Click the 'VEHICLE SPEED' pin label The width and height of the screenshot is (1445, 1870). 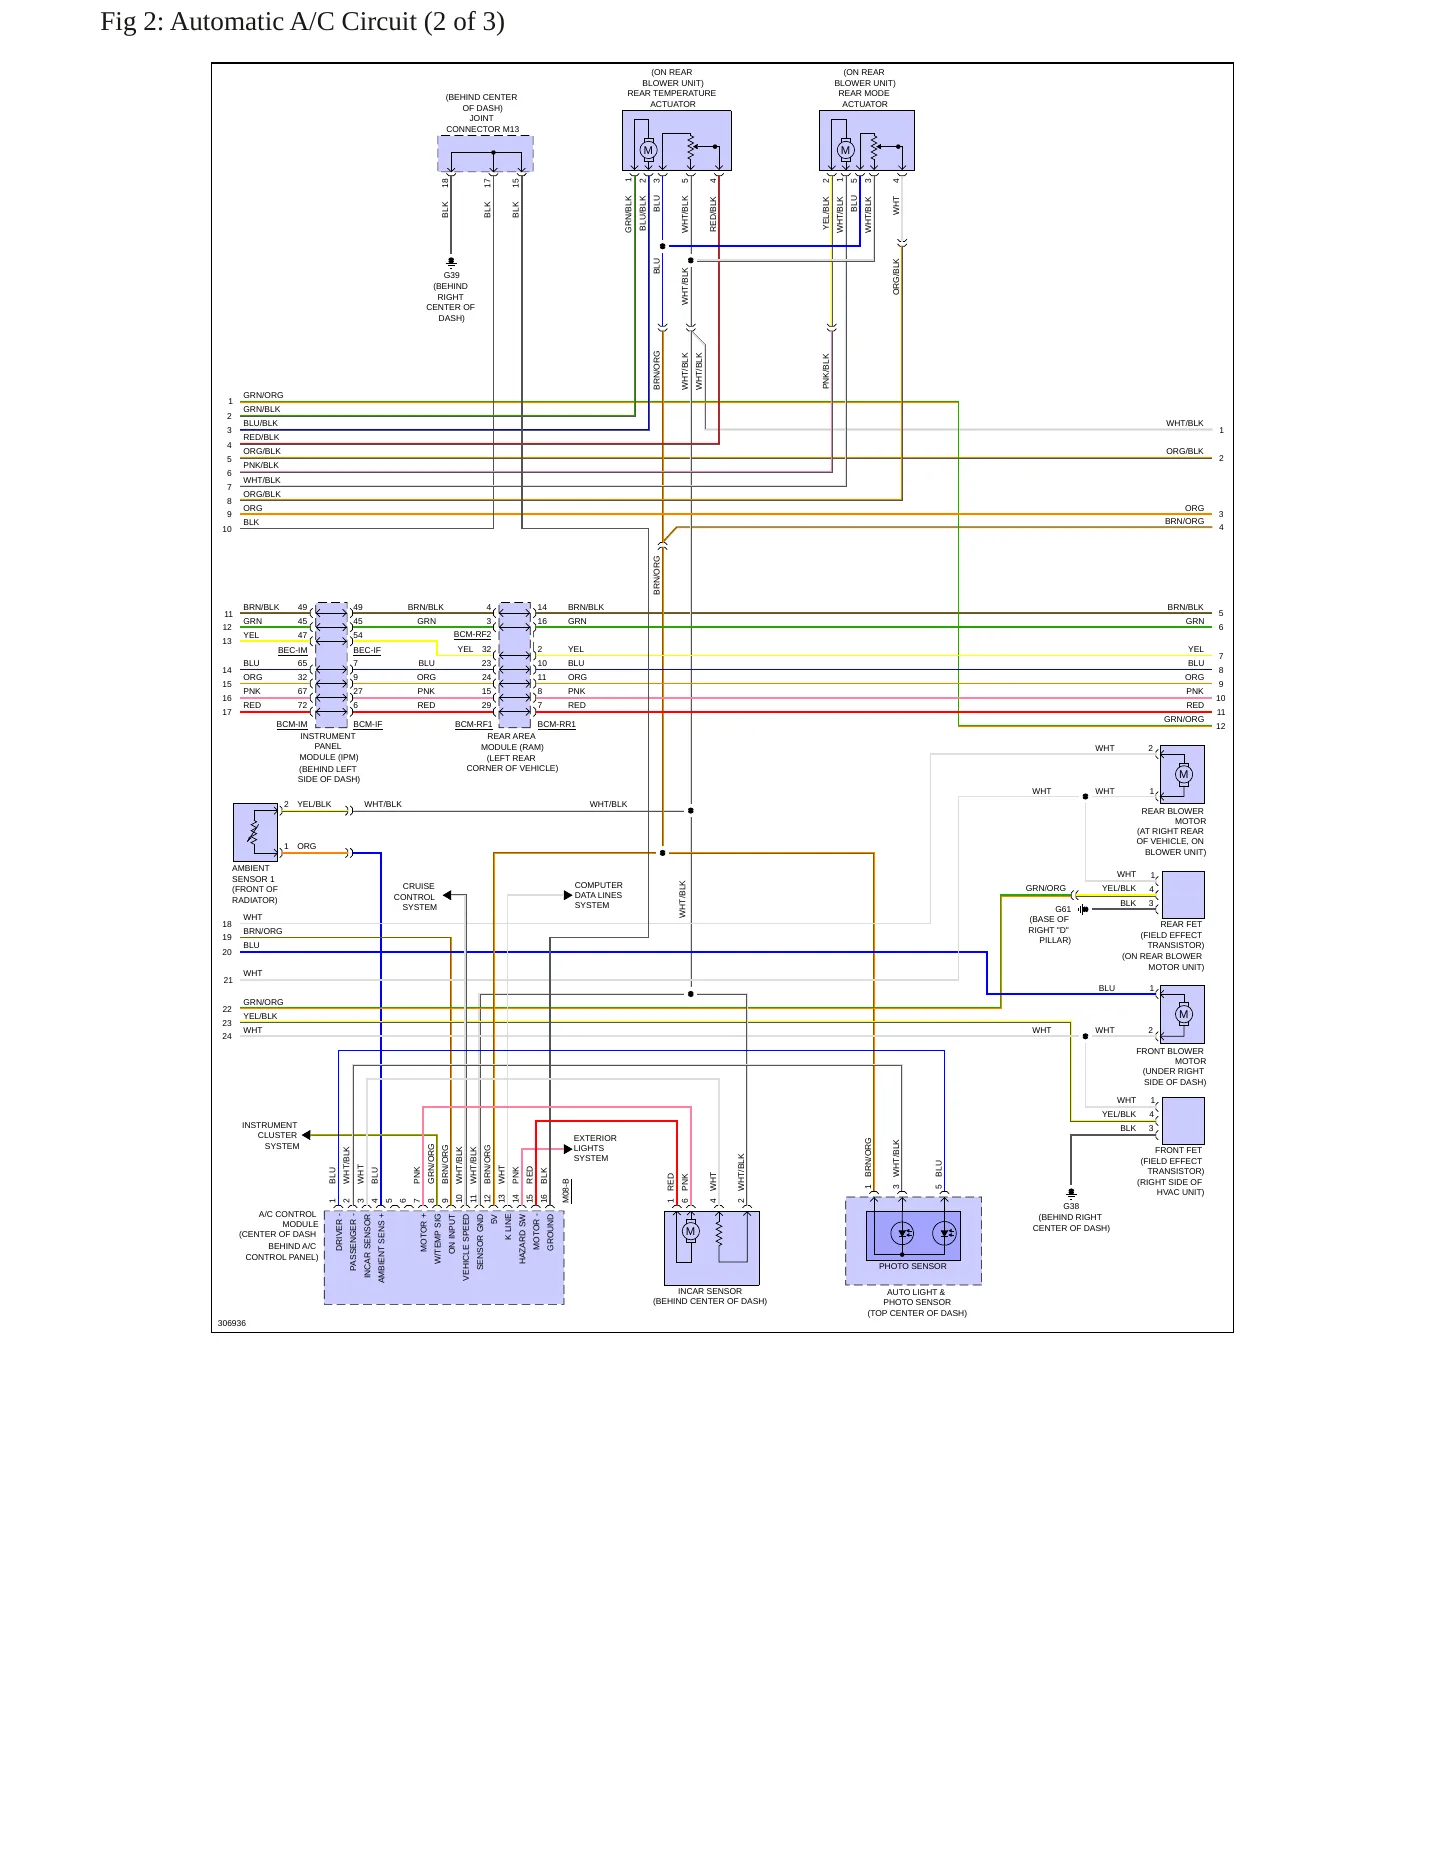466,1248
